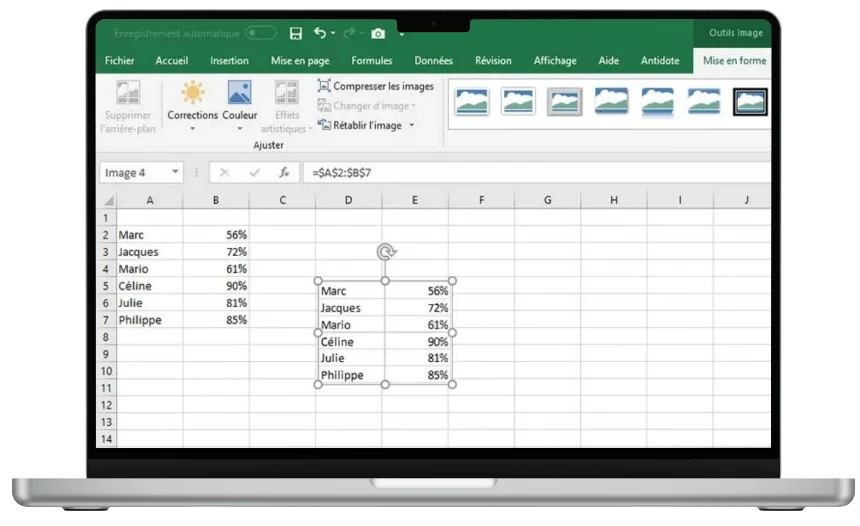Click Rétablir l'image button
Viewport: 860px width, 526px height.
point(360,126)
